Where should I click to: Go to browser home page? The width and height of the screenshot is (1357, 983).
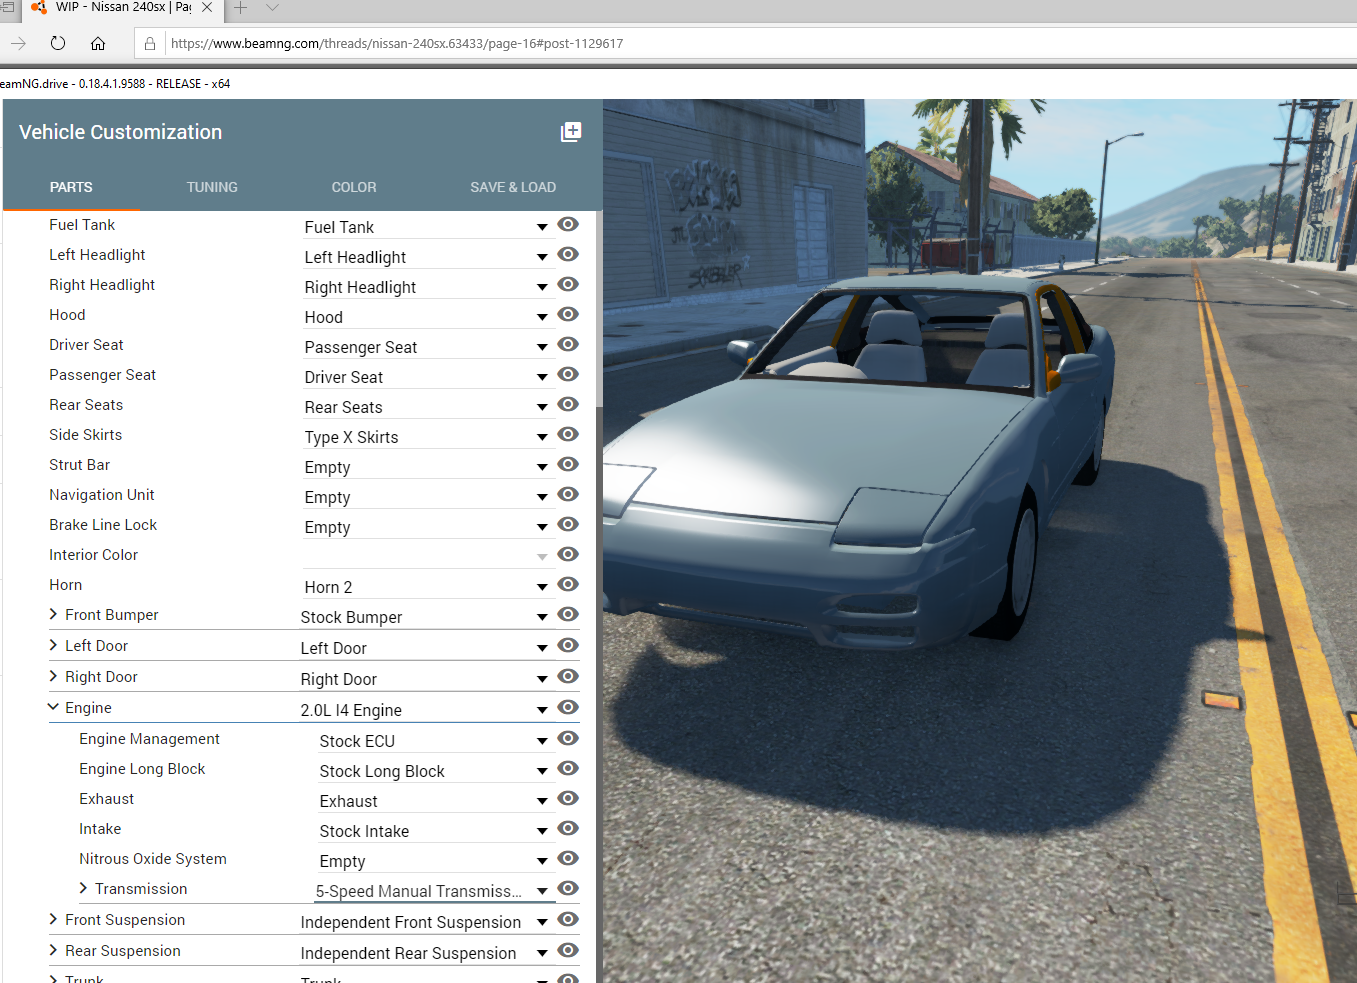coord(98,43)
